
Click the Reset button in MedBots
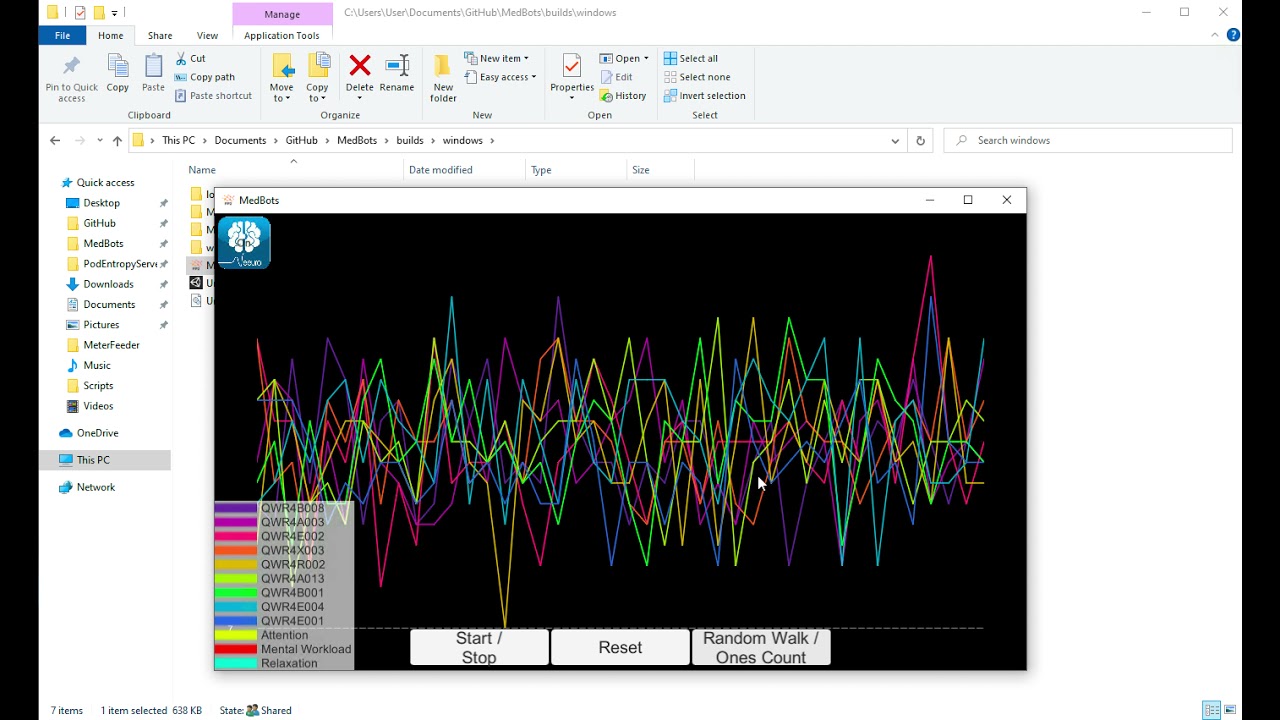[x=620, y=648]
